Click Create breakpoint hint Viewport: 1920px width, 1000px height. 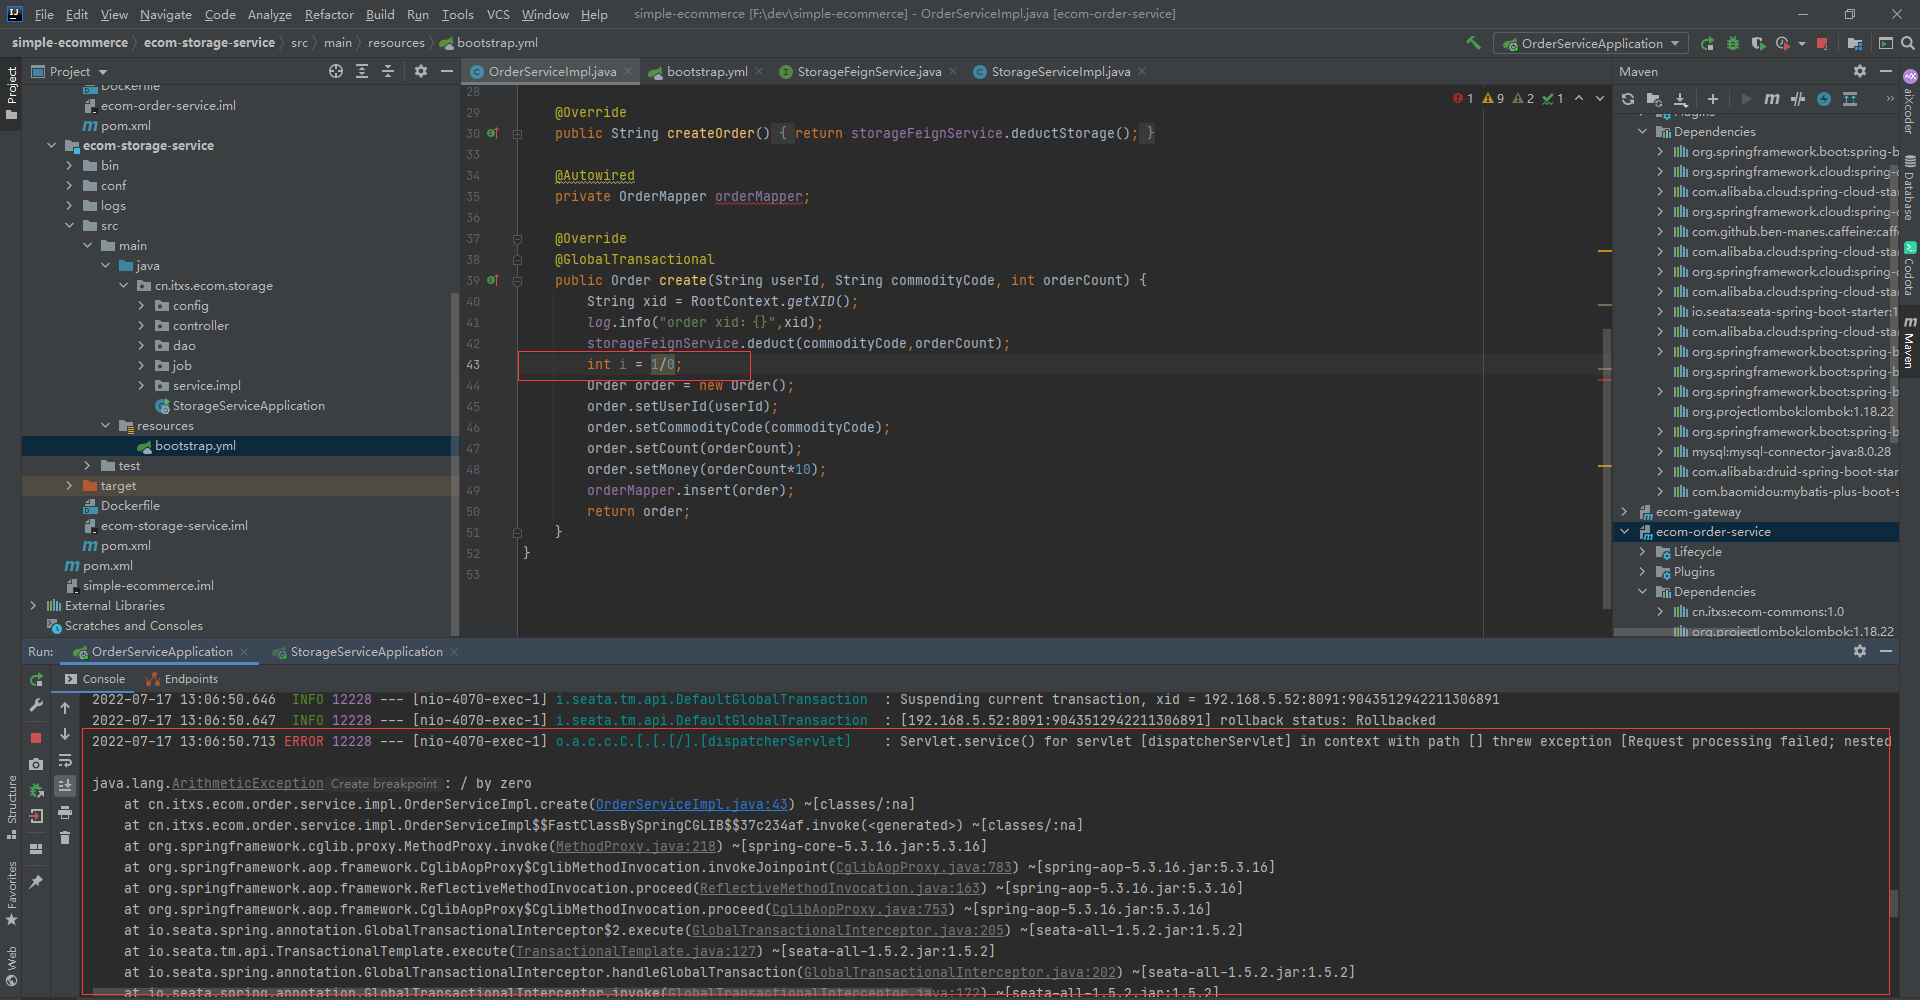click(384, 784)
